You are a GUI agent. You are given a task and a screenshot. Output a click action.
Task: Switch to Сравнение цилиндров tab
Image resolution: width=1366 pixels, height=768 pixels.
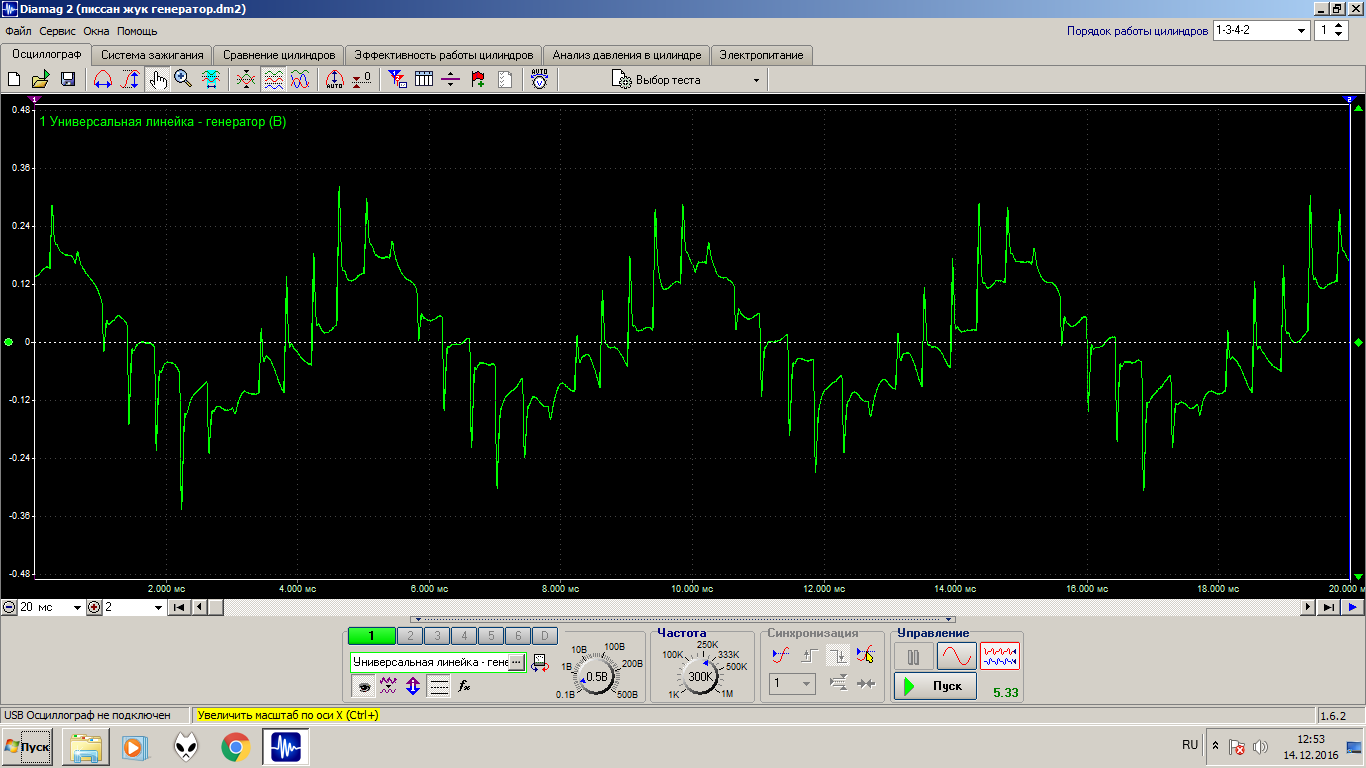(279, 55)
